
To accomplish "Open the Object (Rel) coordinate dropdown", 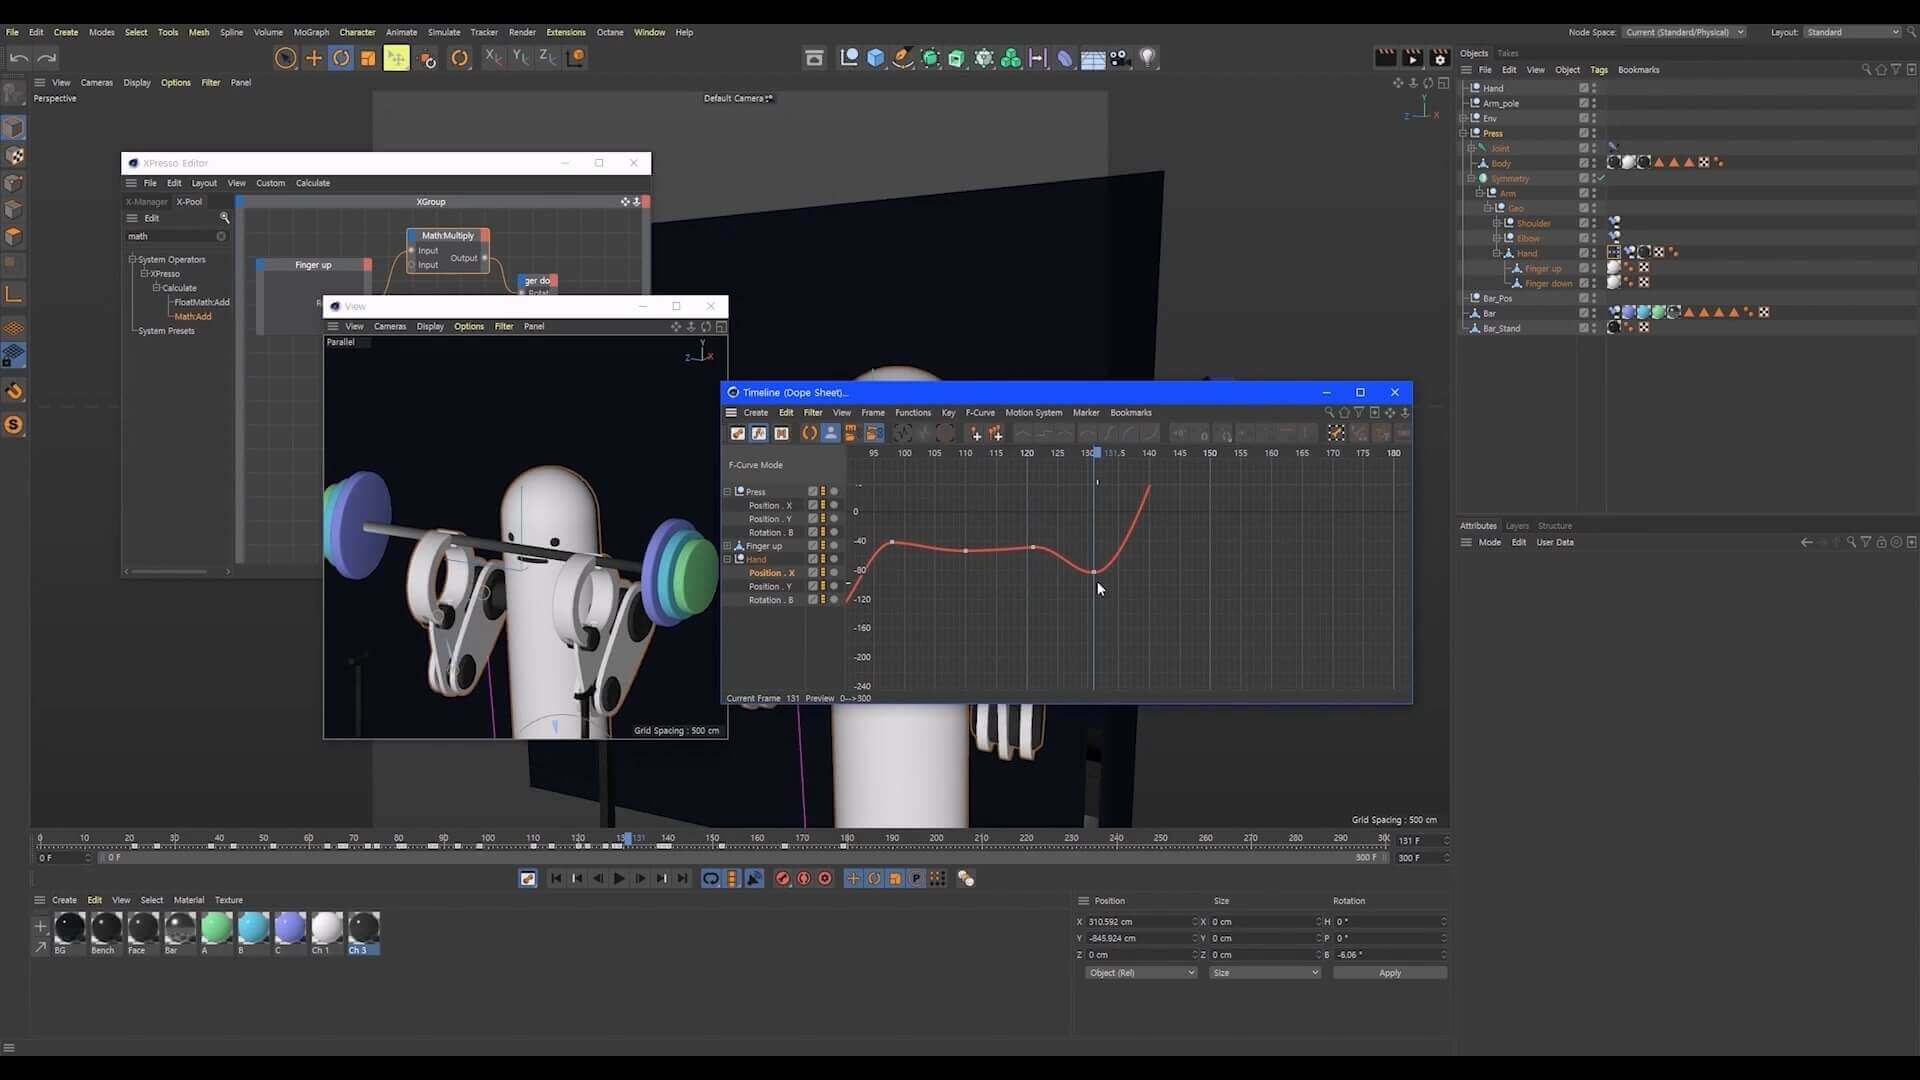I will coord(1140,973).
